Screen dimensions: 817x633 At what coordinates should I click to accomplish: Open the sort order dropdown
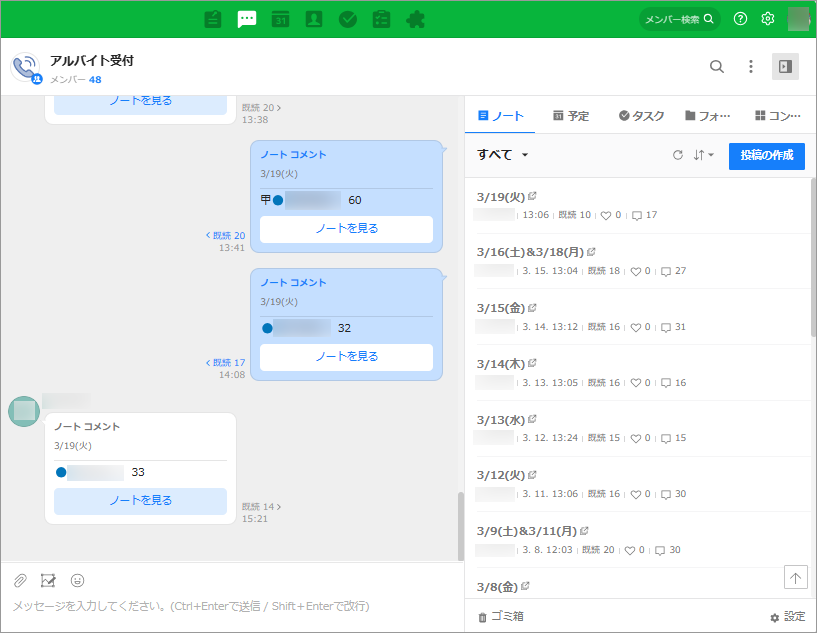(704, 155)
